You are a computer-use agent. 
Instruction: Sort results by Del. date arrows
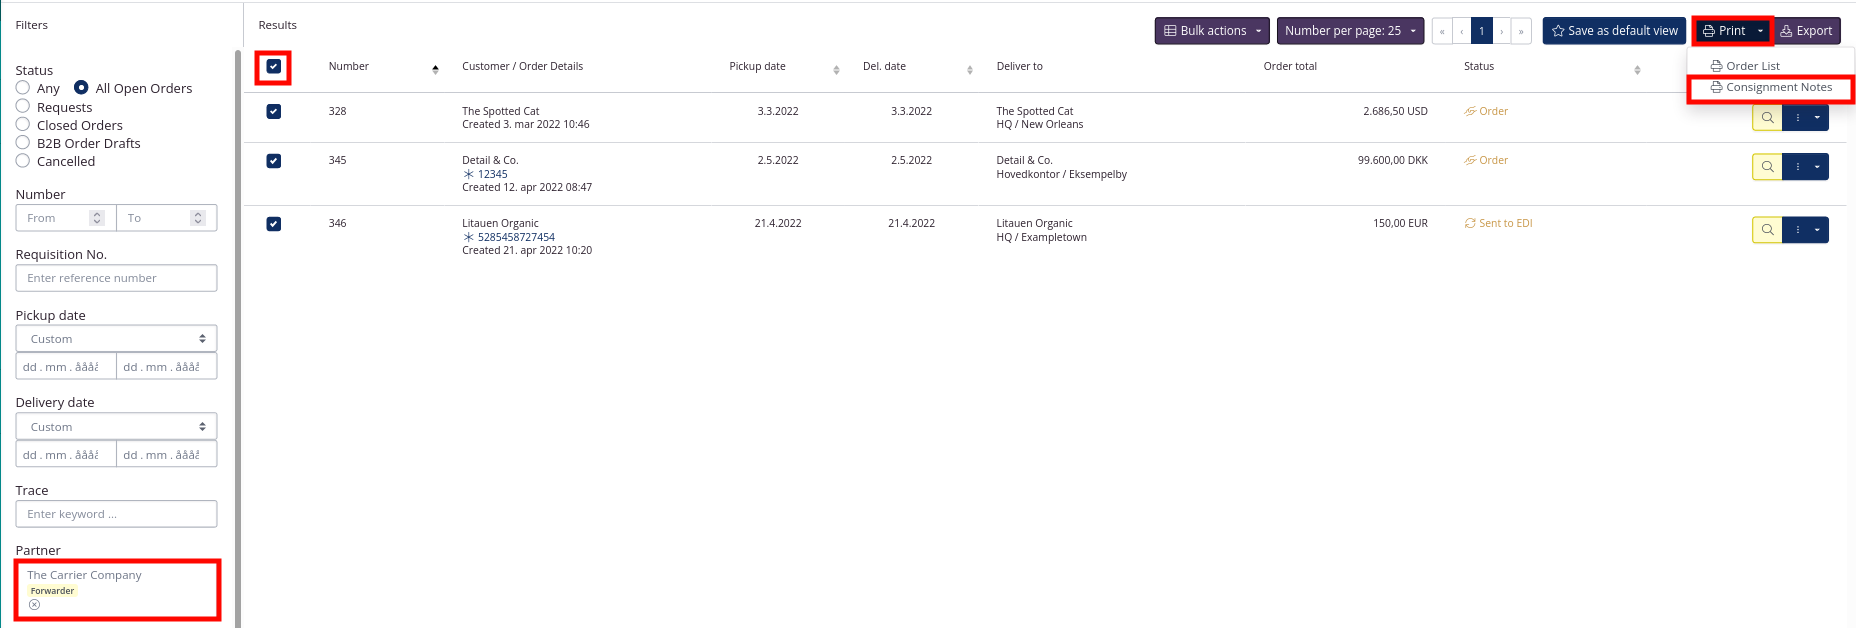[969, 69]
